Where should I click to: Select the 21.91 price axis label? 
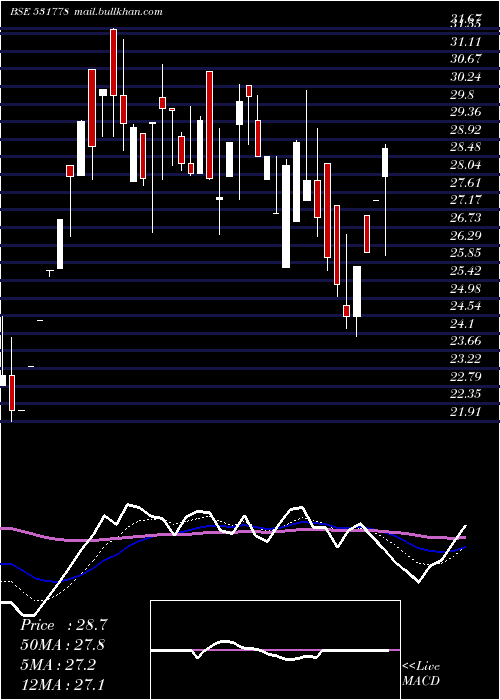click(466, 412)
